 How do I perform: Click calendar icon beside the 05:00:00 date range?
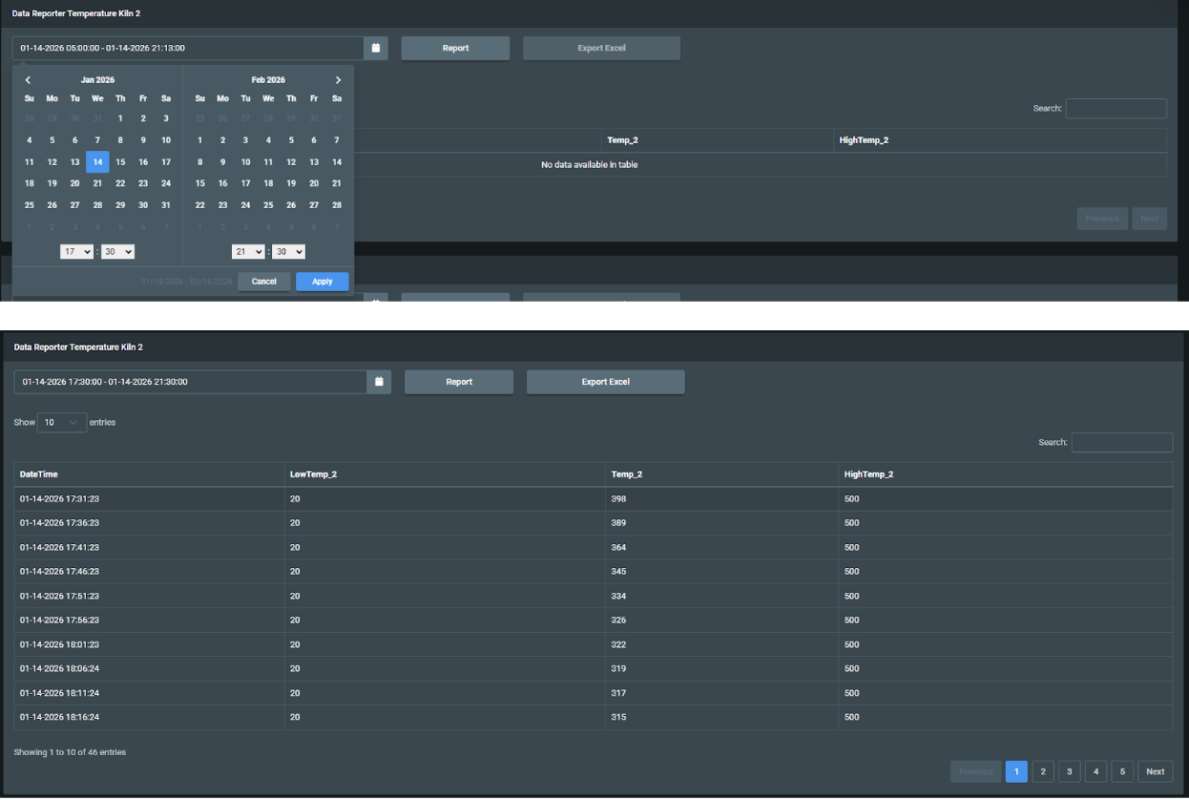[376, 48]
